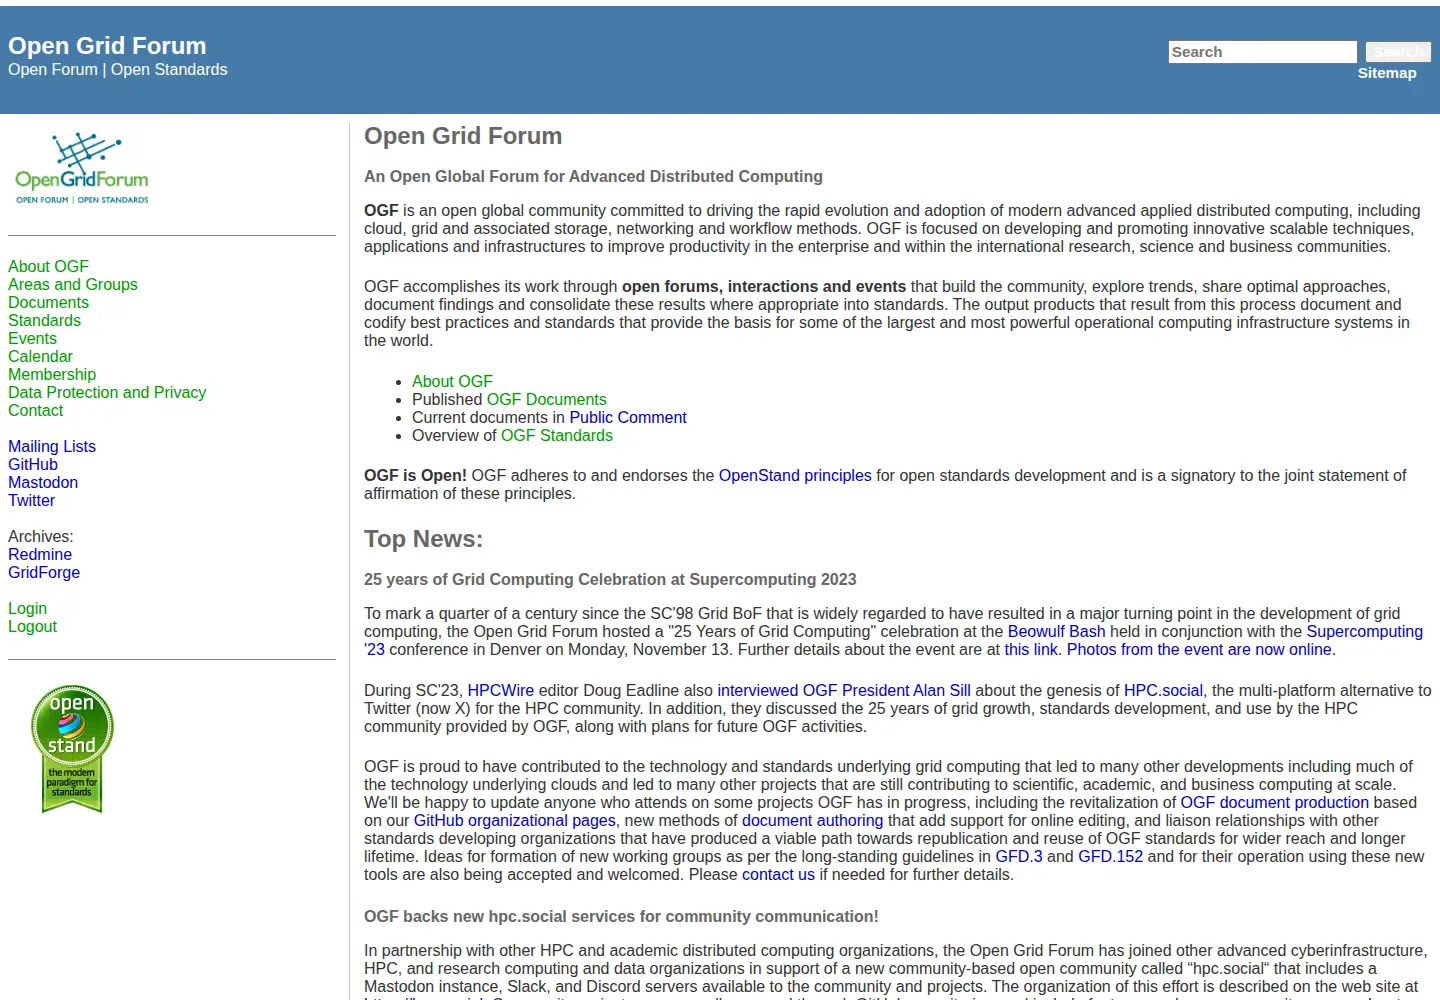This screenshot has height=1000, width=1440.
Task: Open About OGF in the bullet list
Action: [x=452, y=381]
